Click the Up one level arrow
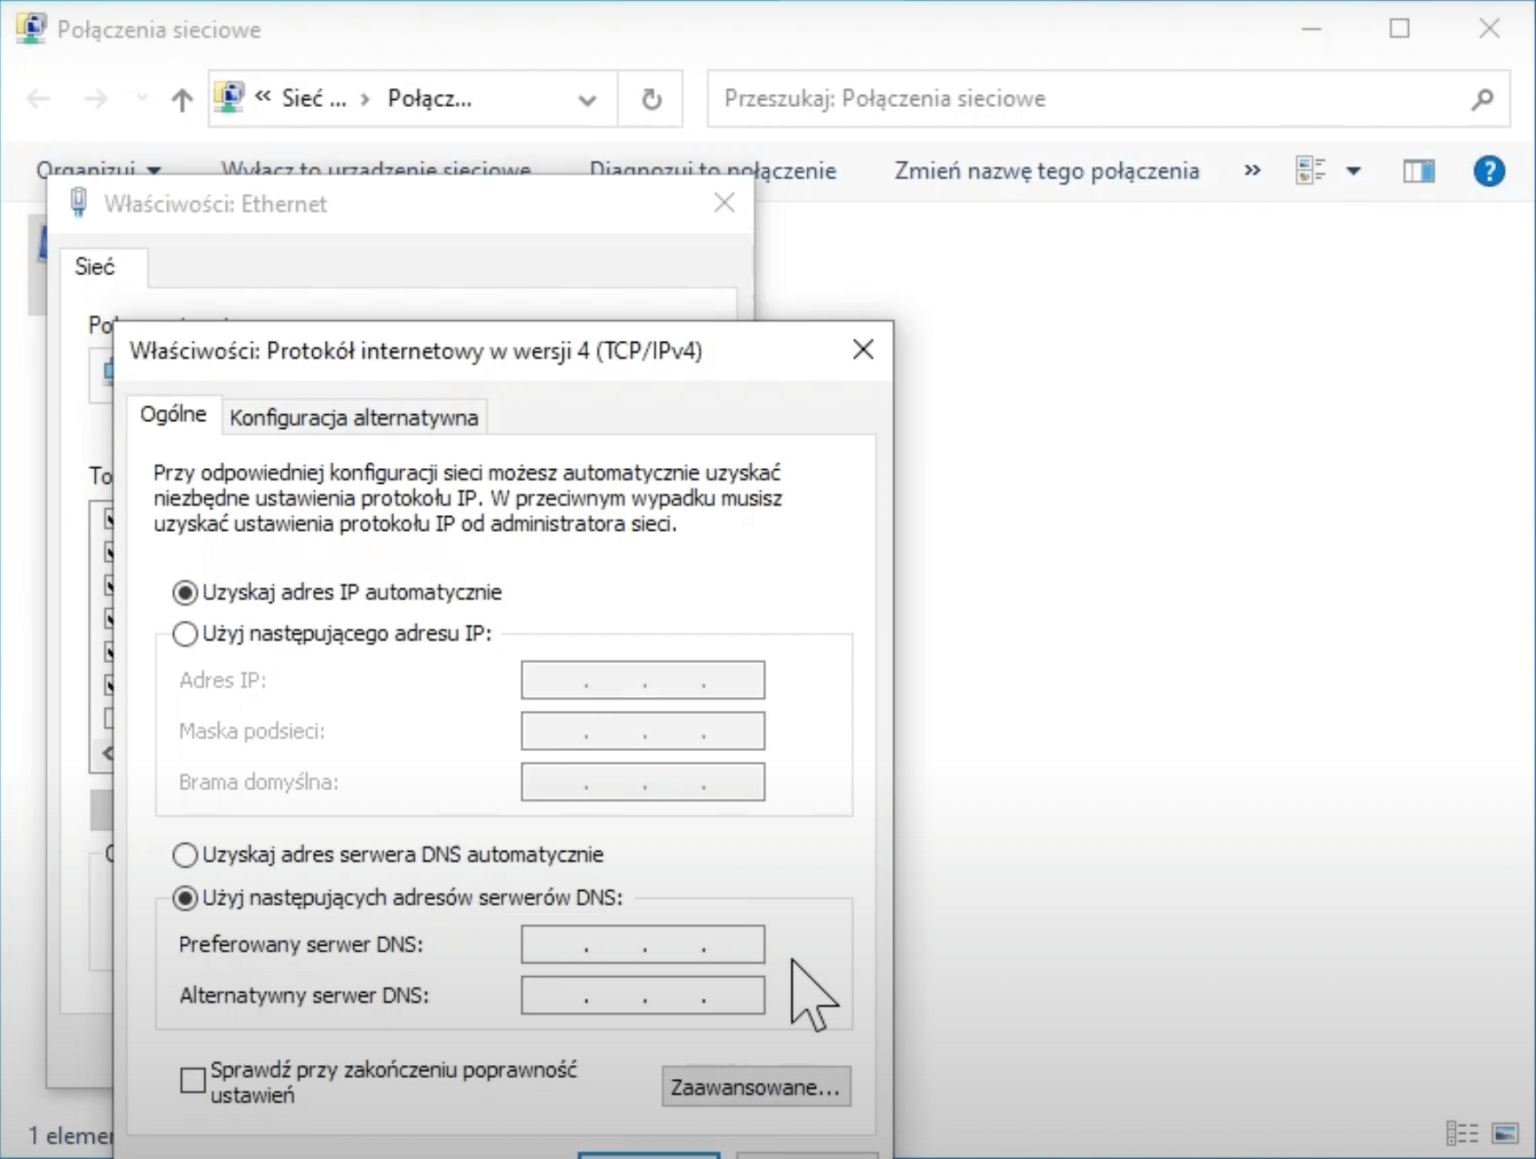The width and height of the screenshot is (1536, 1159). pos(181,98)
